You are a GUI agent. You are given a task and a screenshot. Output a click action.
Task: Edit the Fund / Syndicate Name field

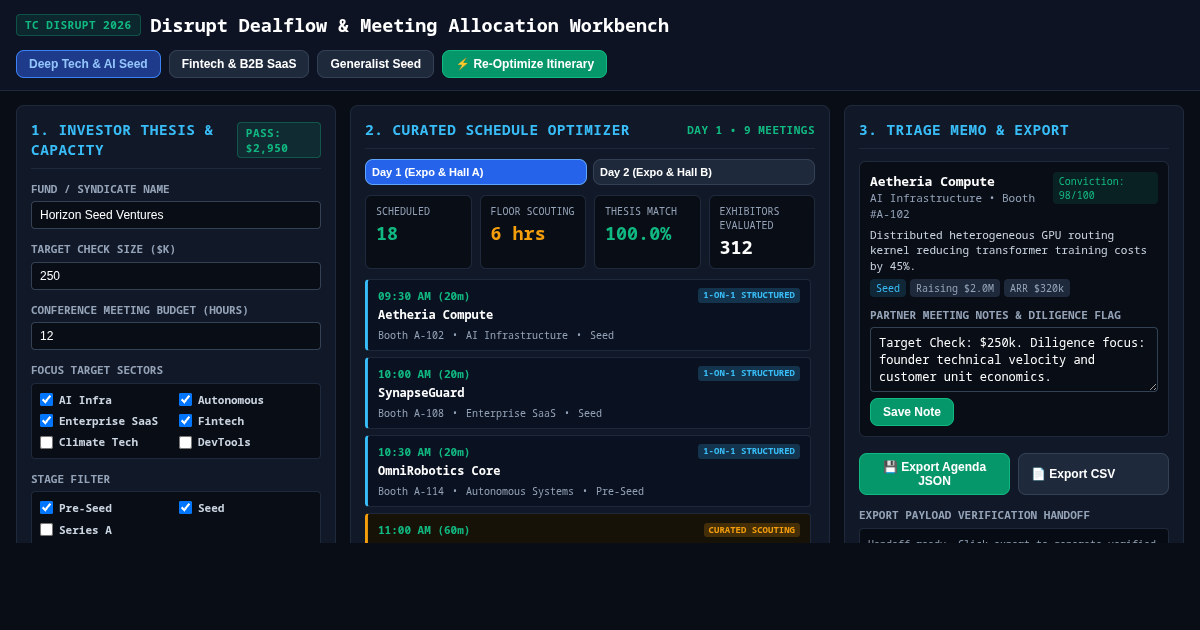176,215
